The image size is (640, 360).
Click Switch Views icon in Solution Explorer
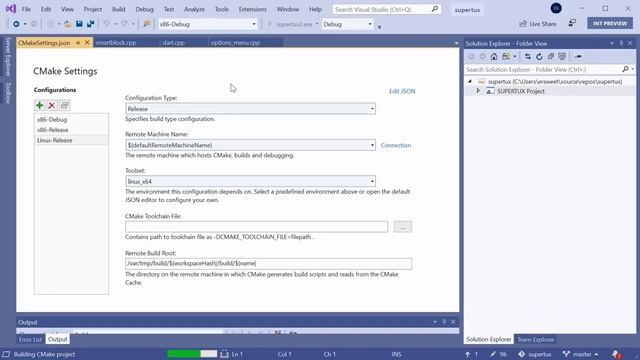point(506,56)
